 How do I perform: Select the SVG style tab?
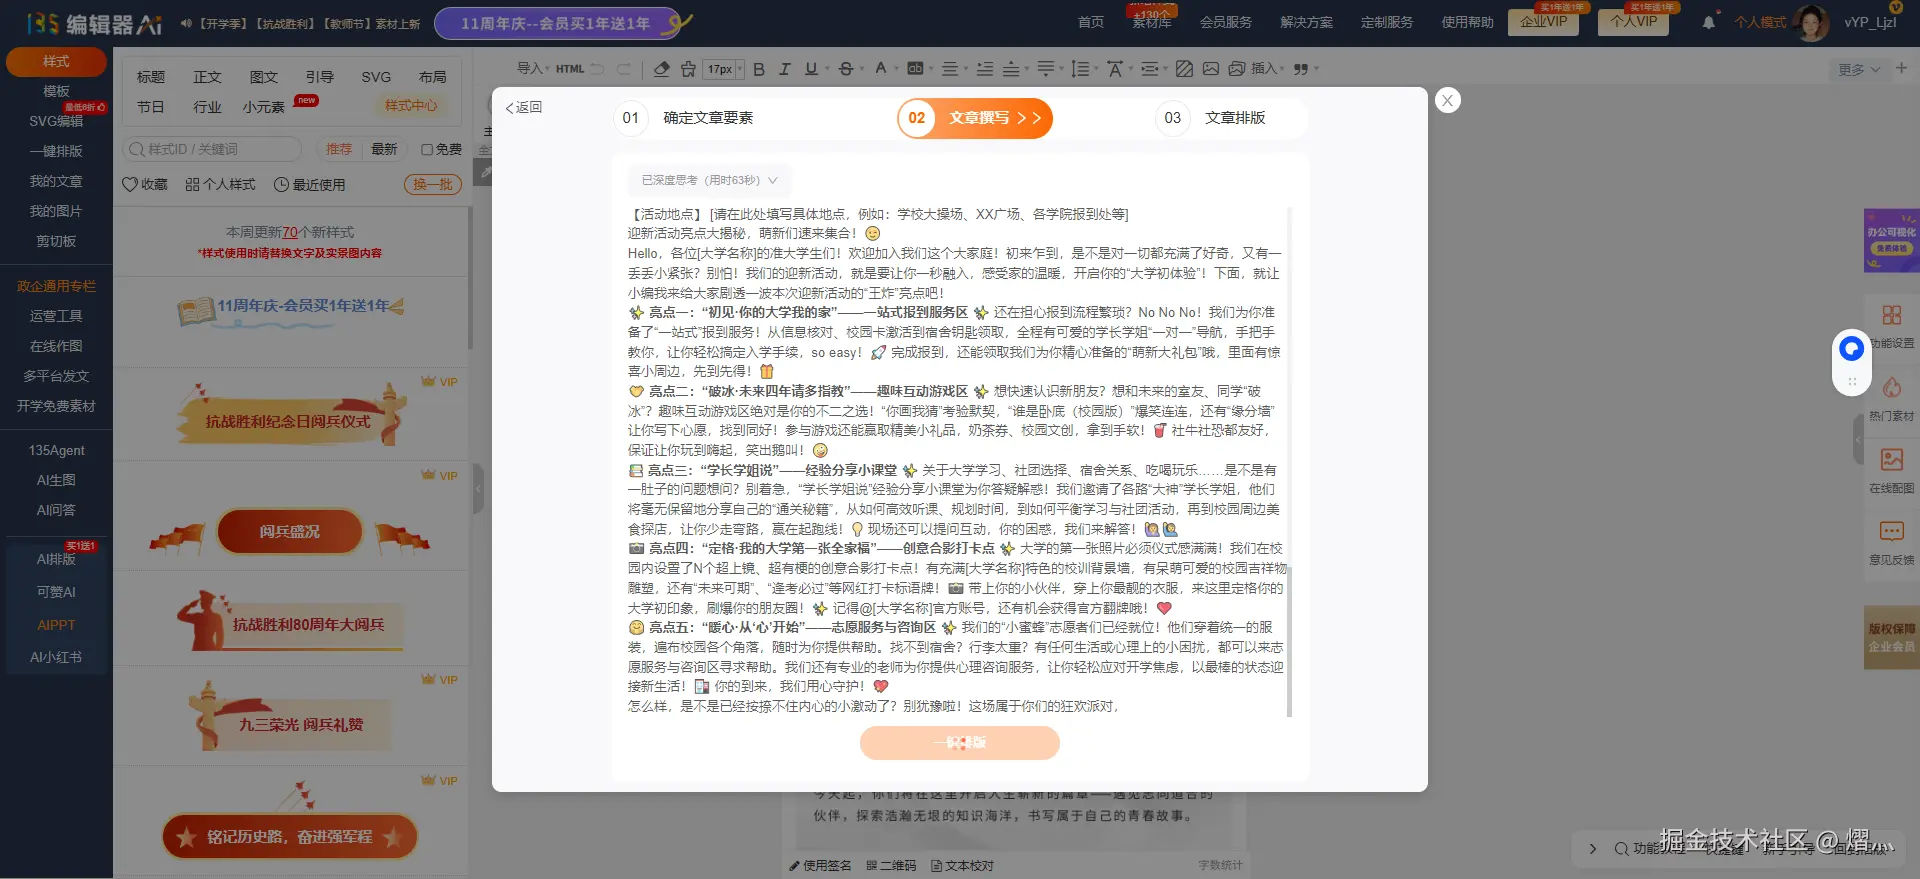pyautogui.click(x=376, y=77)
